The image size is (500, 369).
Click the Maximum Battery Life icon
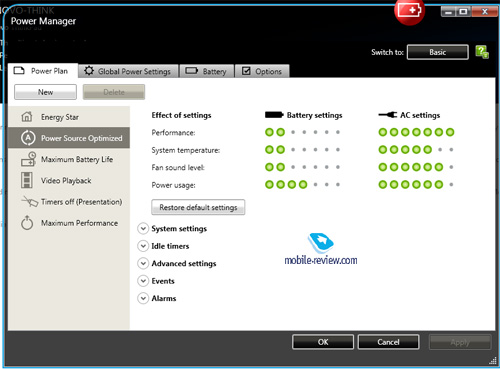coord(28,159)
